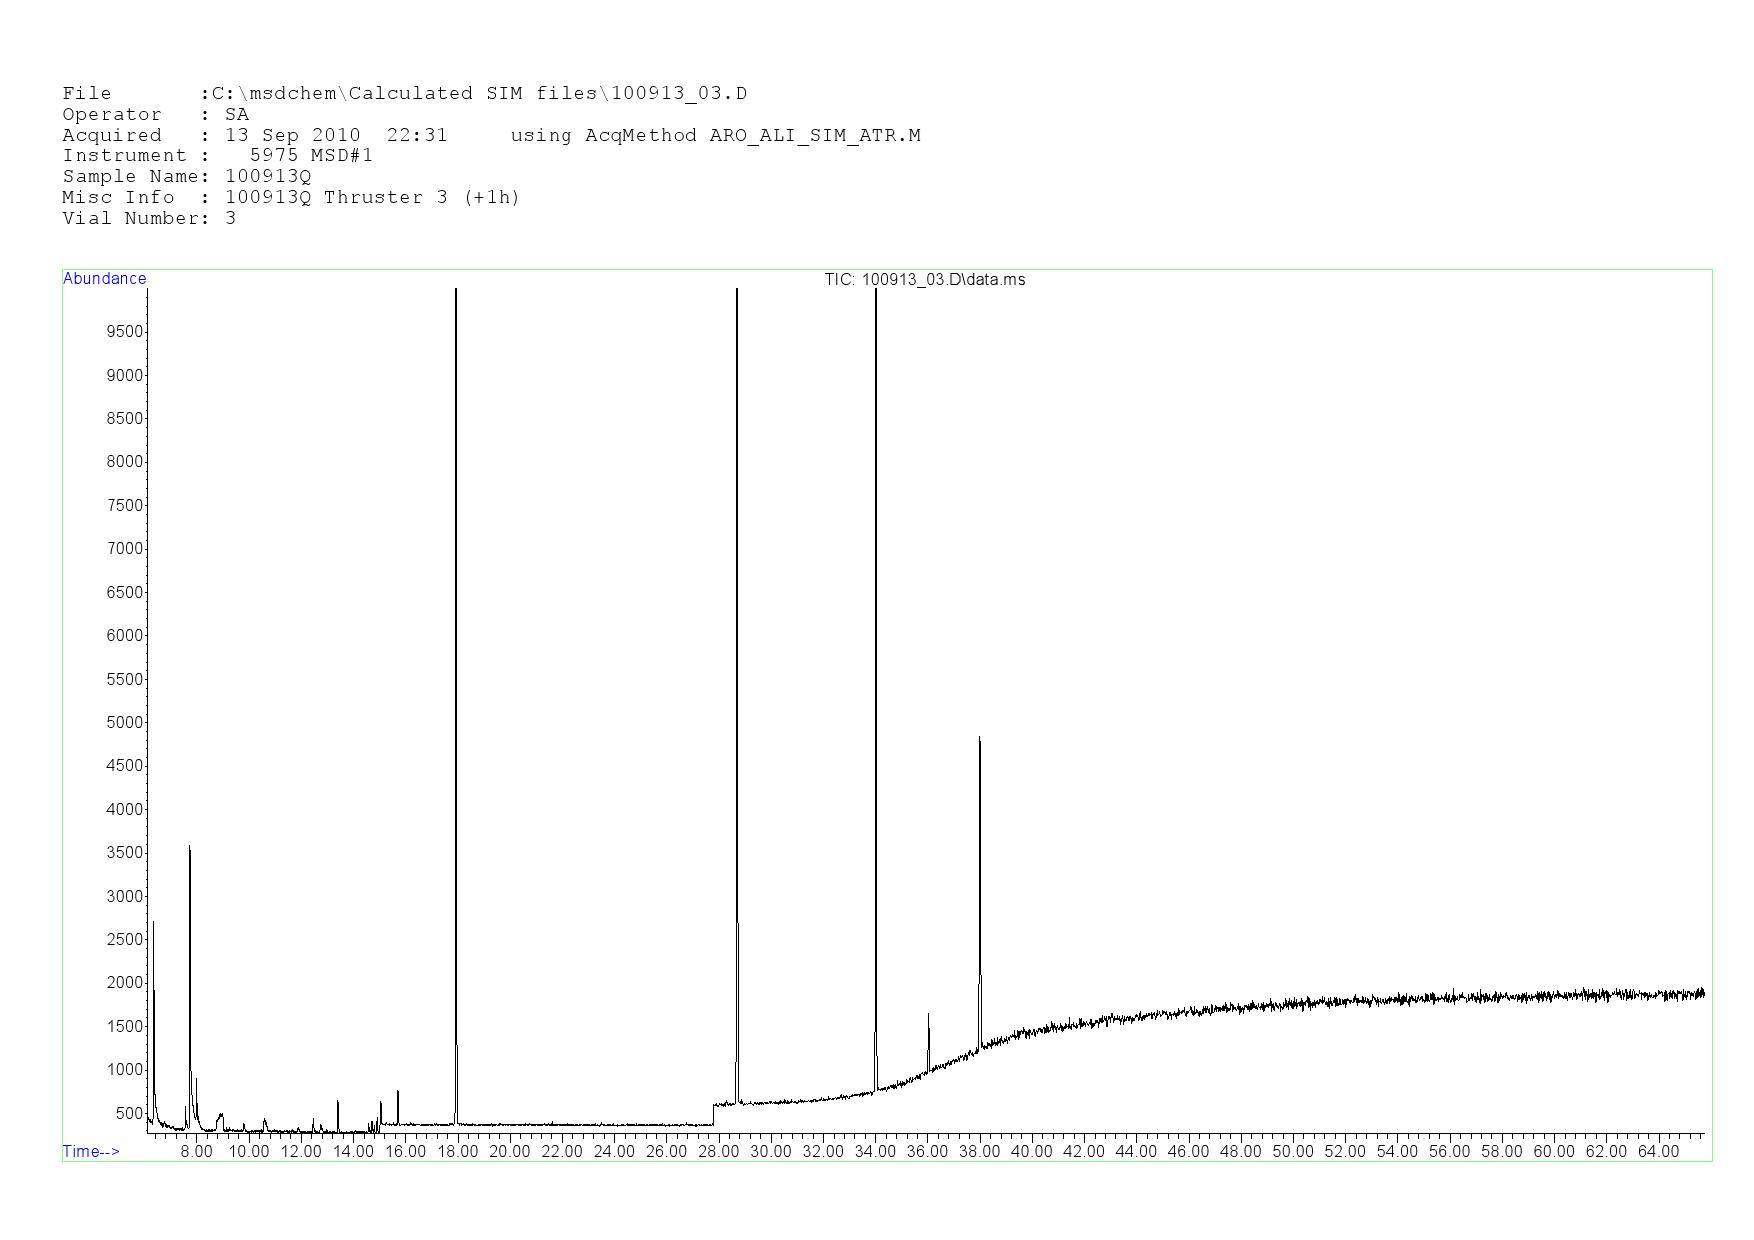Click the Vial Number line in the header
1754x1240 pixels.
point(149,218)
